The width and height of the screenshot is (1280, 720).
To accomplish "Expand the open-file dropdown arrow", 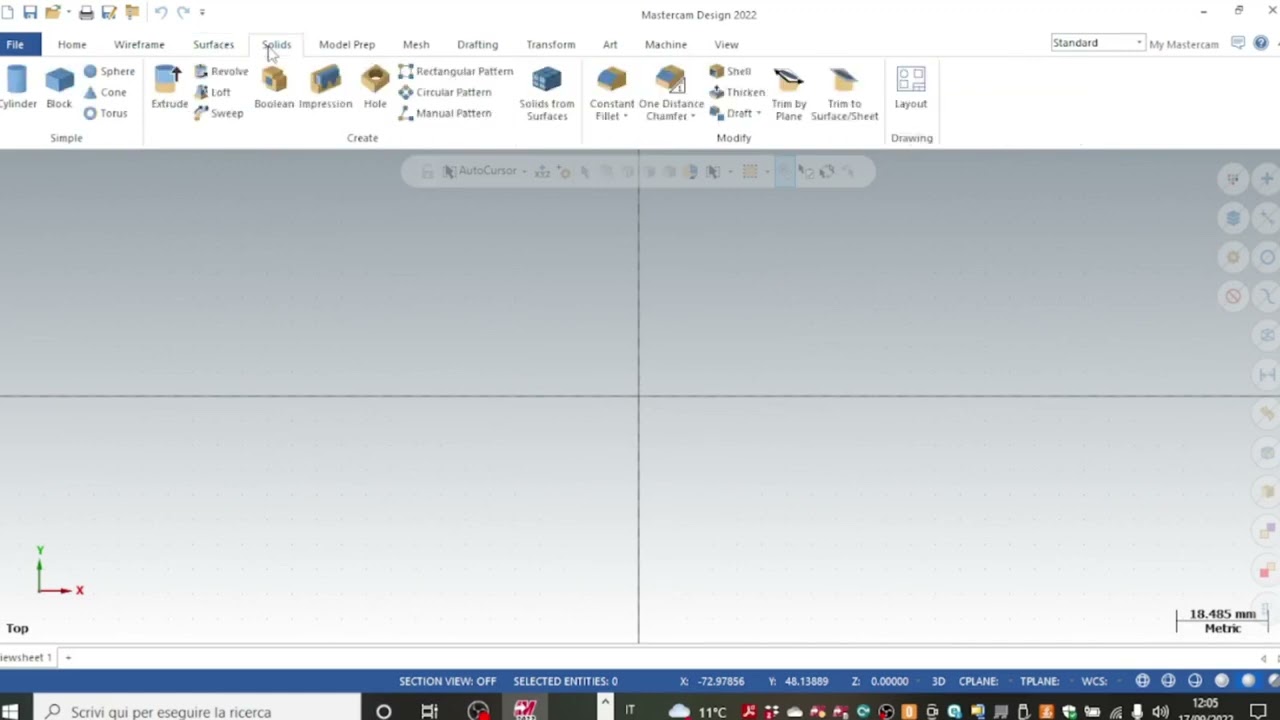I will coord(68,12).
